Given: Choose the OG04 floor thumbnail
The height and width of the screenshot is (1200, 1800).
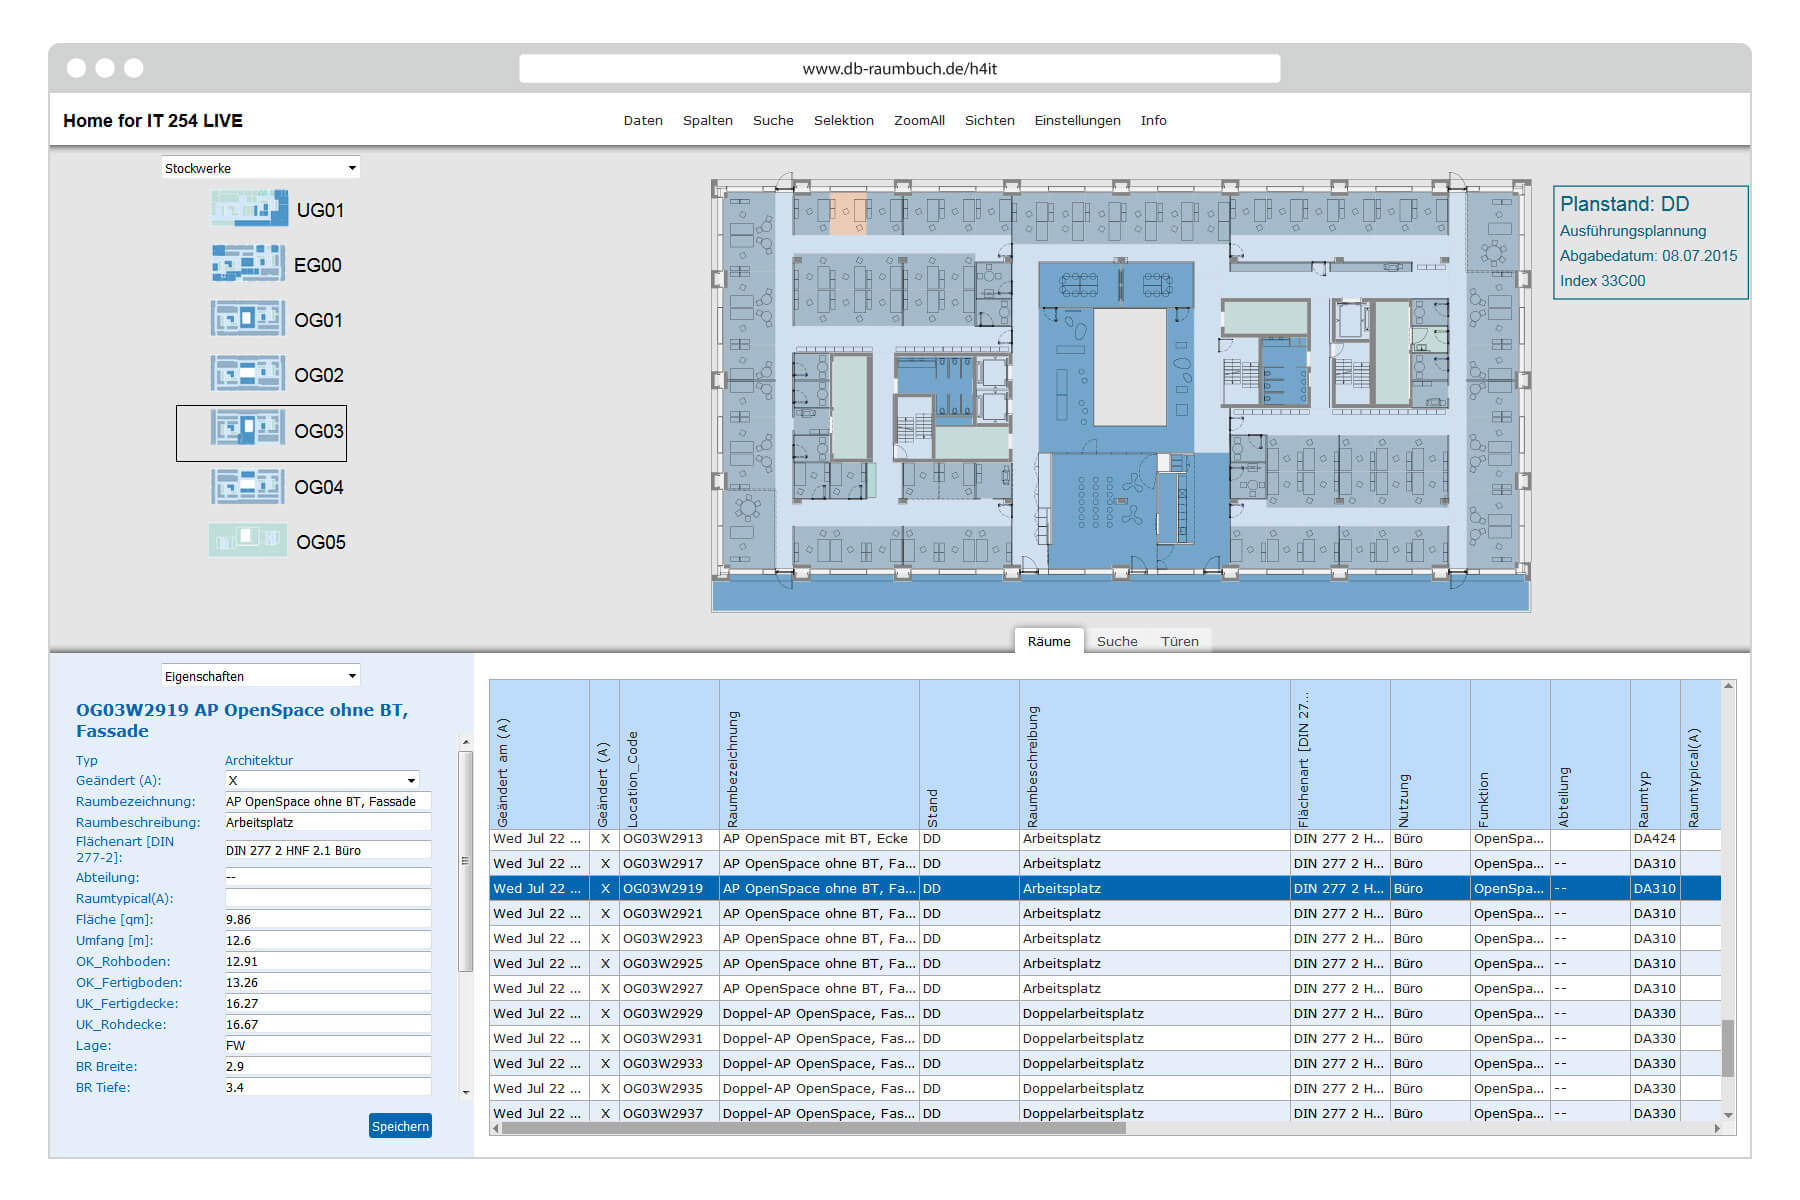Looking at the screenshot, I should pyautogui.click(x=248, y=486).
